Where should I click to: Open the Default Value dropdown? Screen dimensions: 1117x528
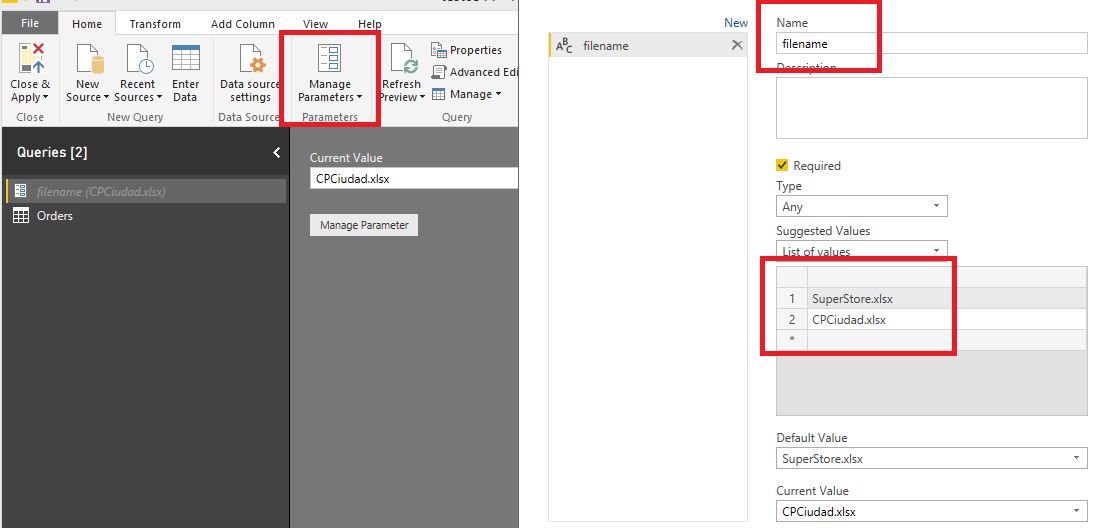point(932,458)
